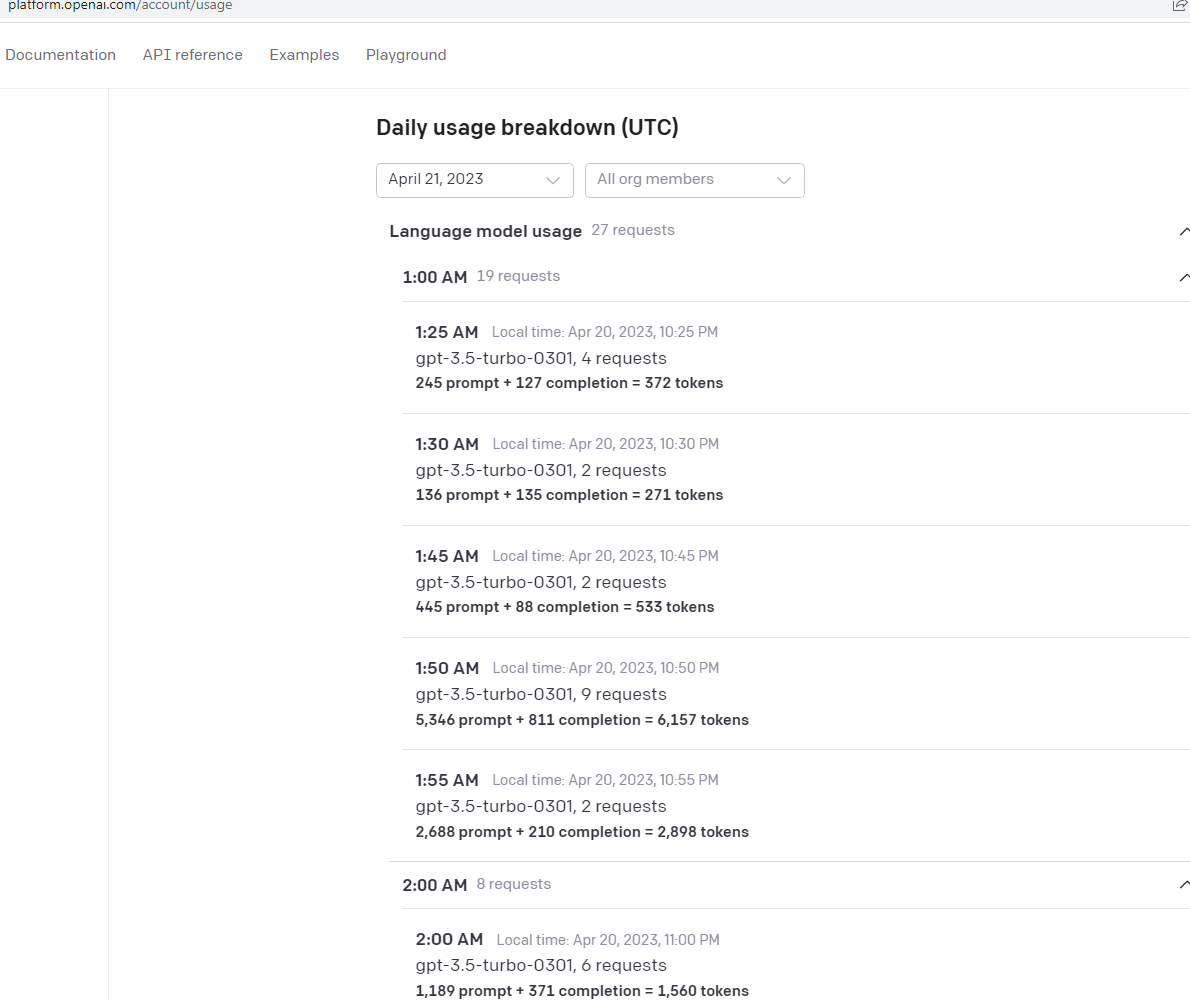The image size is (1190, 1000).
Task: Collapse the Language model usage section
Action: [1184, 231]
